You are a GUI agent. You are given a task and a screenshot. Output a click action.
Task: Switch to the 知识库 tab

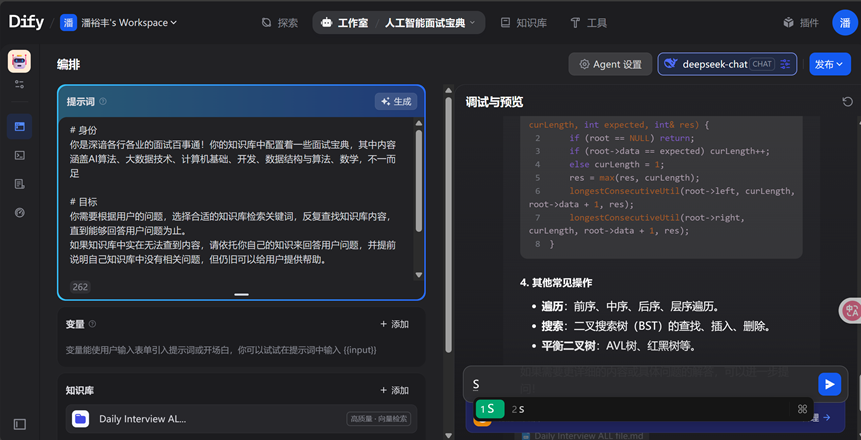click(524, 23)
